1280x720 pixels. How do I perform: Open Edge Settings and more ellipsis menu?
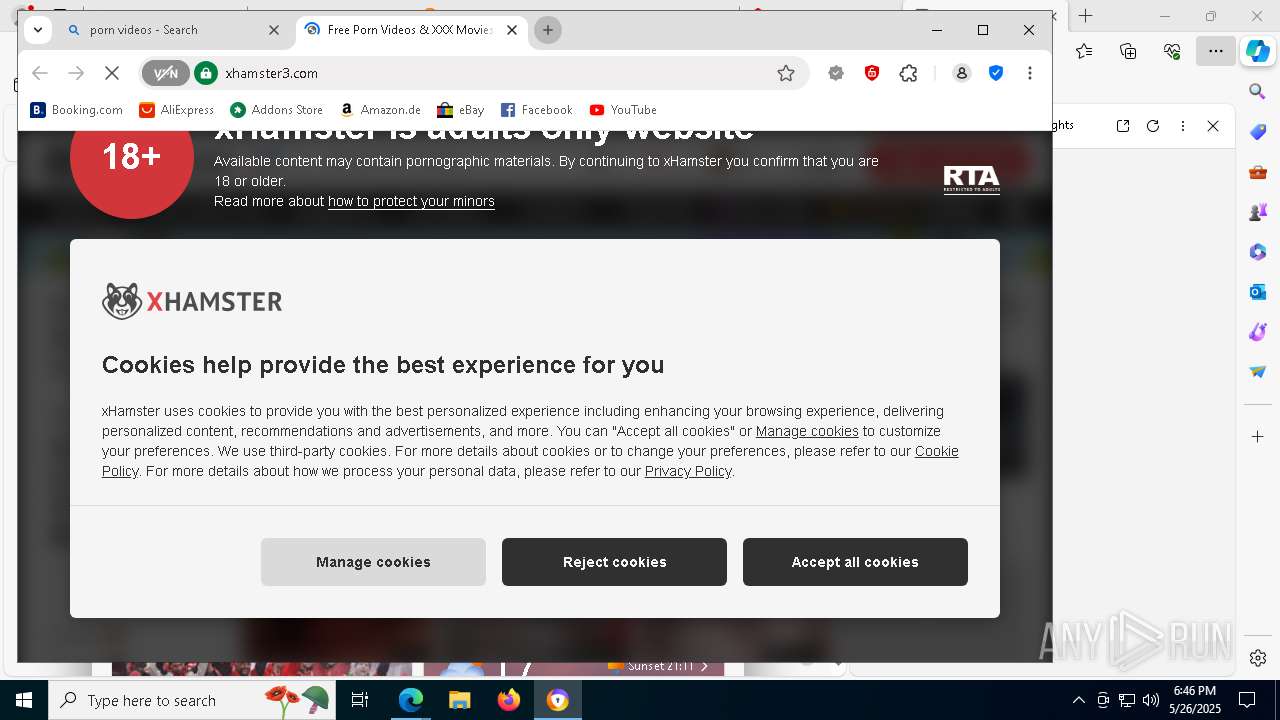coord(1216,52)
